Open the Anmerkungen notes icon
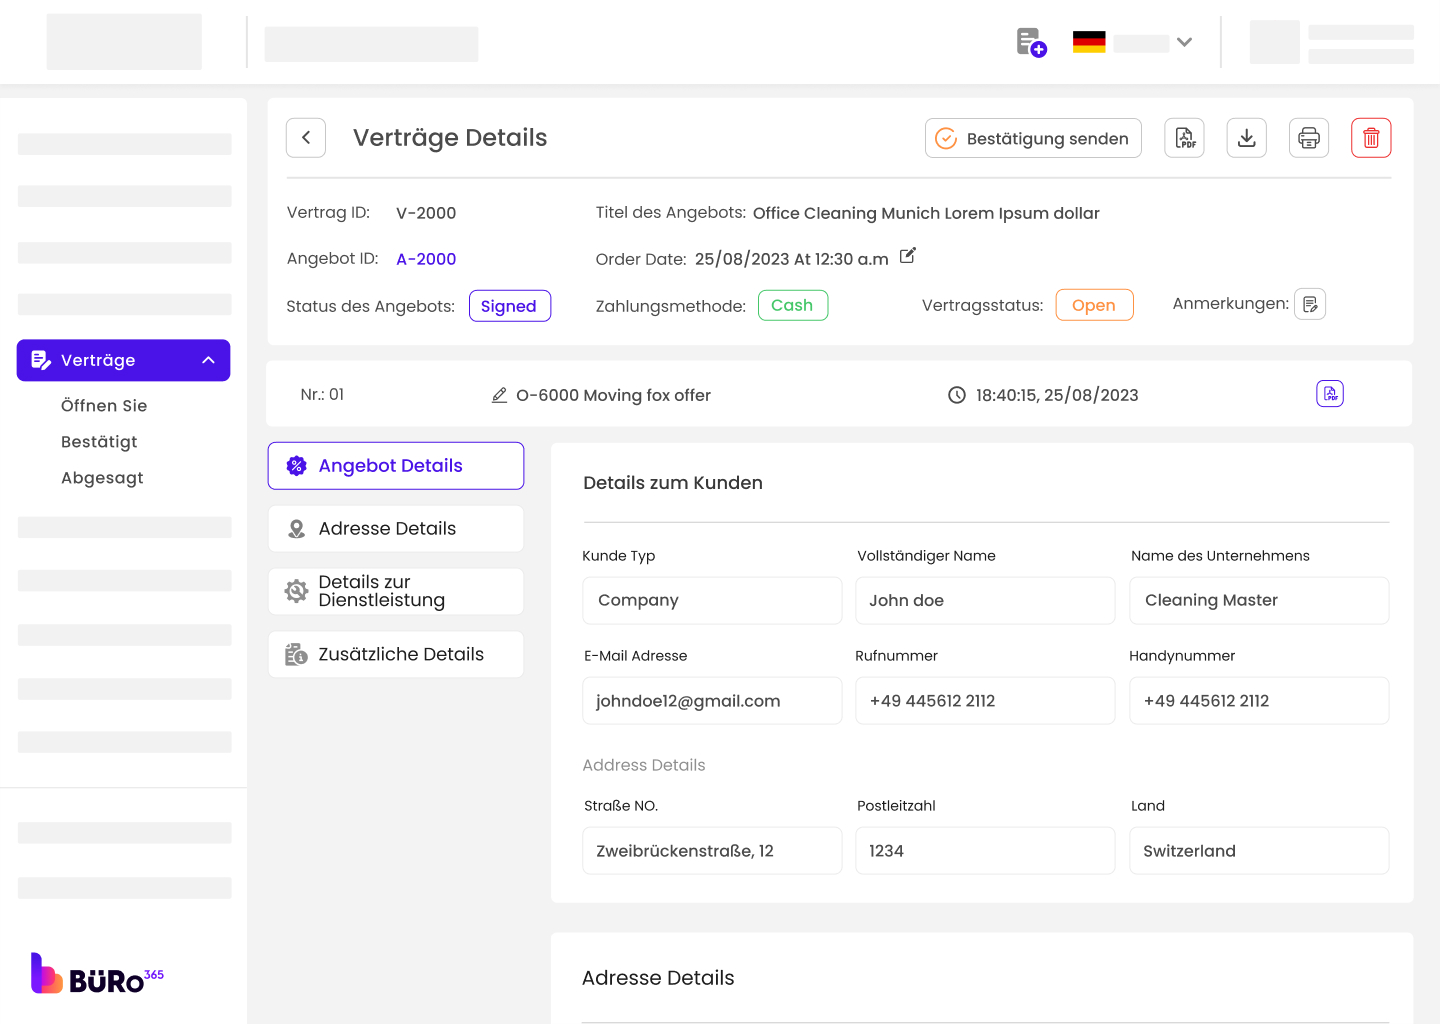The width and height of the screenshot is (1440, 1024). click(1309, 304)
